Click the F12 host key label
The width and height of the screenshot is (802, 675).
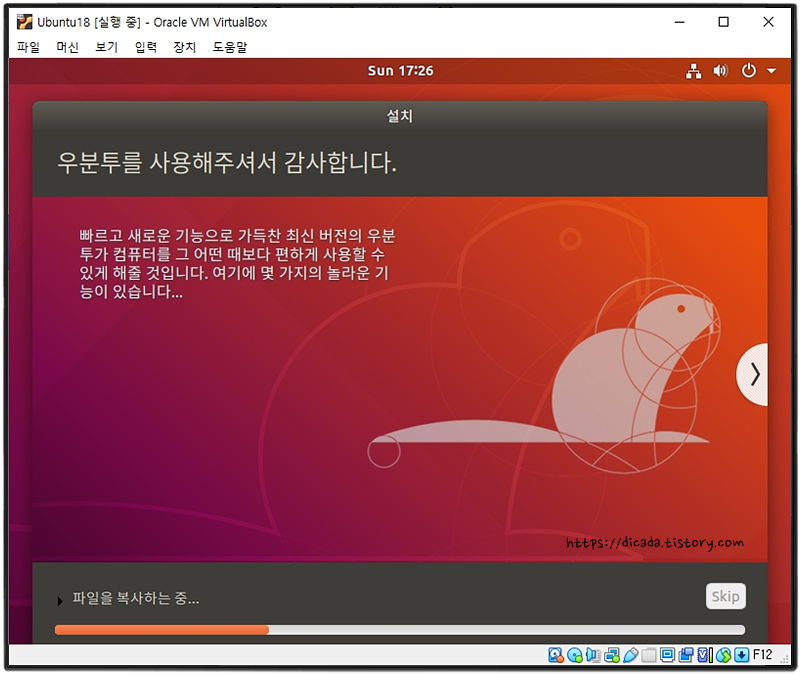point(763,655)
